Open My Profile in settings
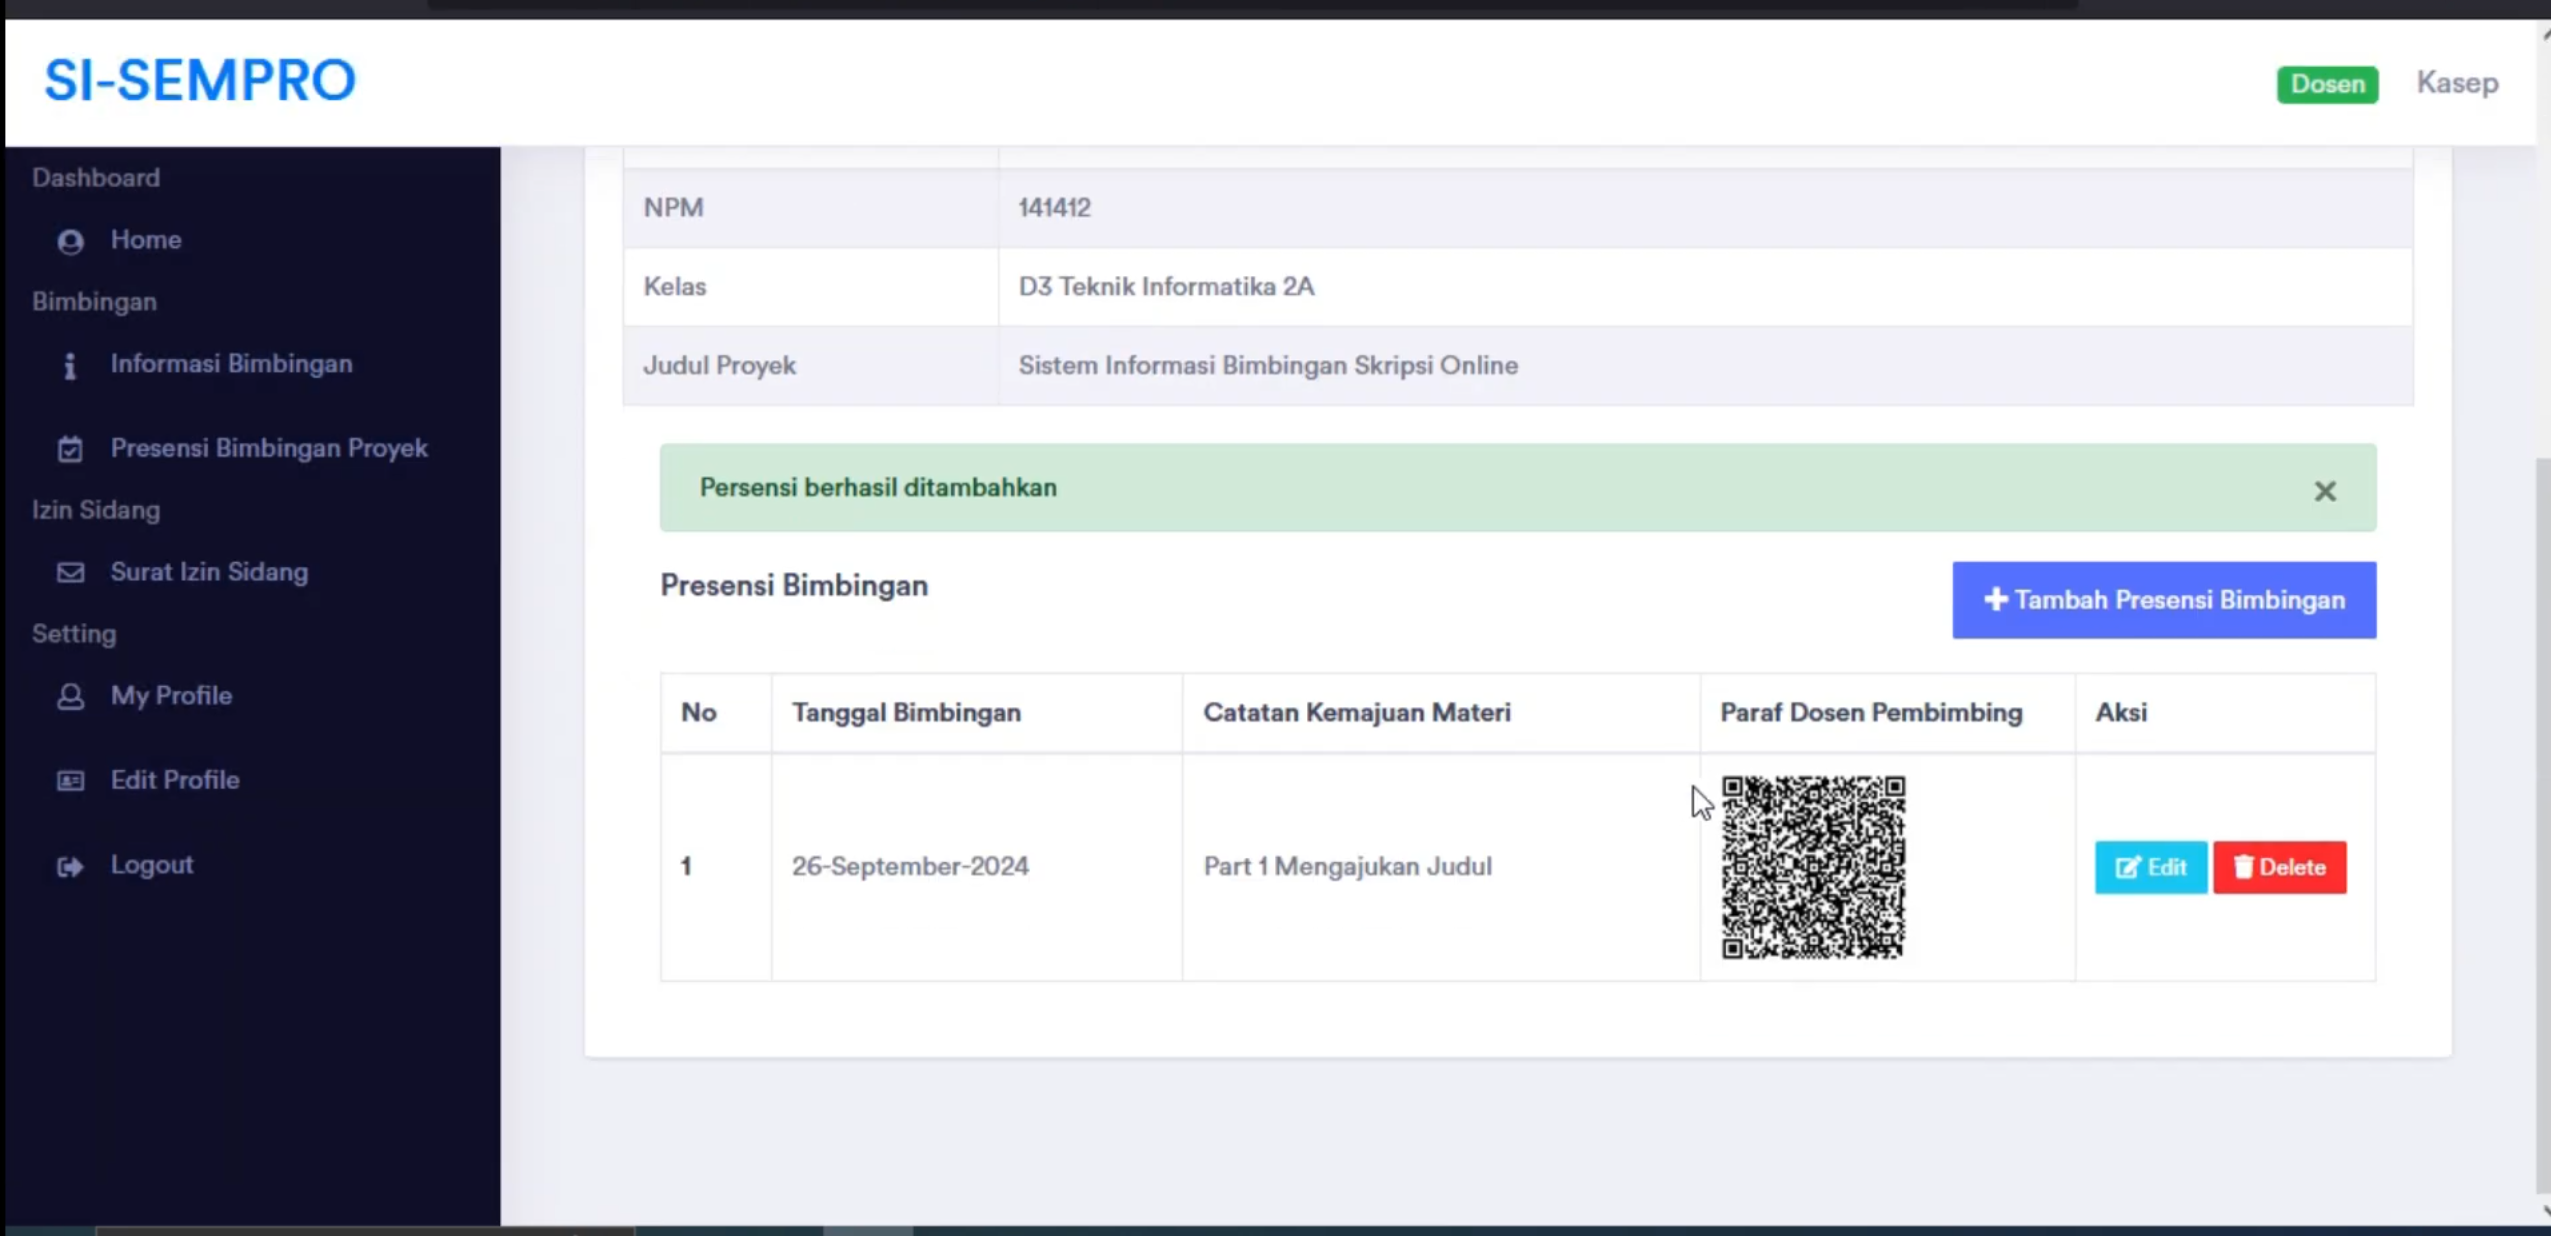The width and height of the screenshot is (2551, 1236). [171, 696]
